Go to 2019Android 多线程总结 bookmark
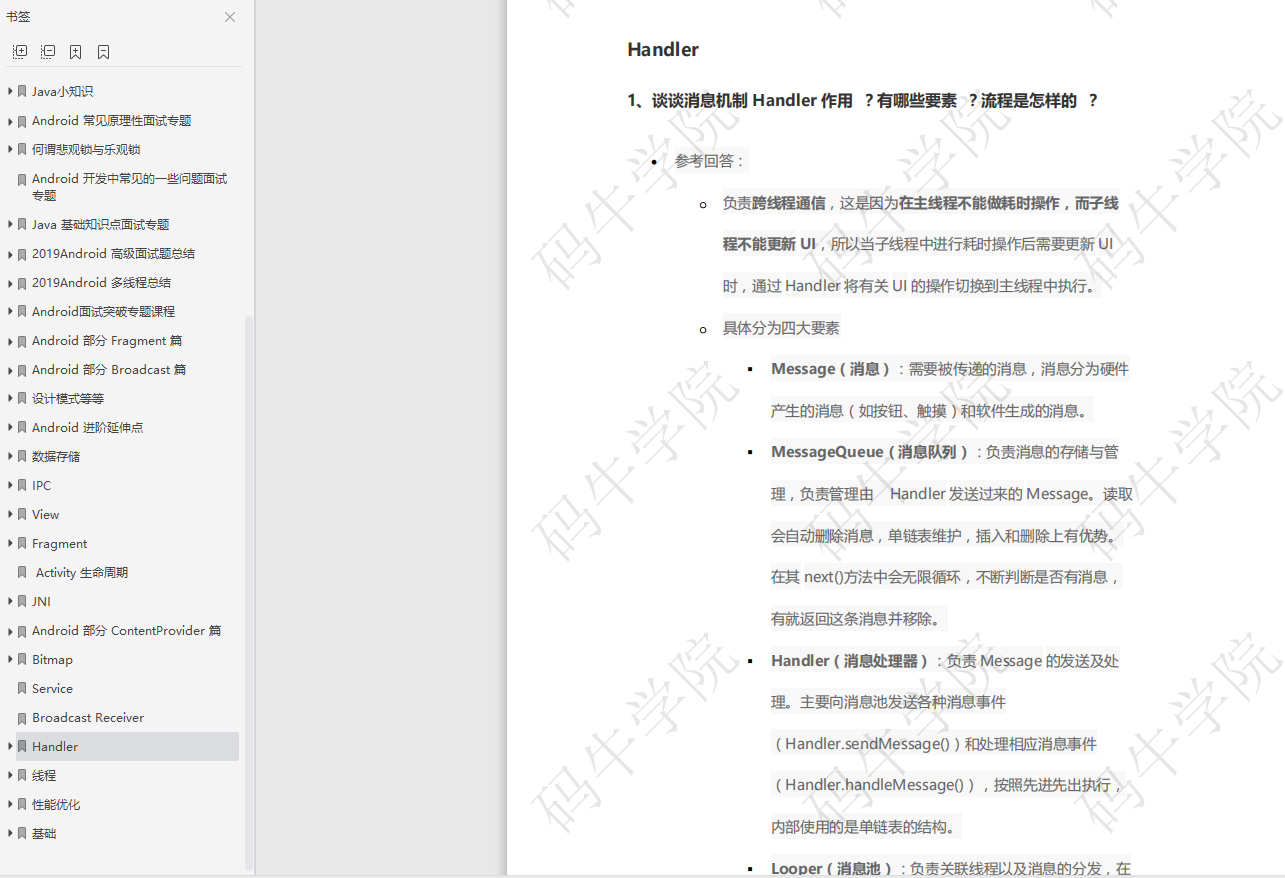 coord(101,282)
